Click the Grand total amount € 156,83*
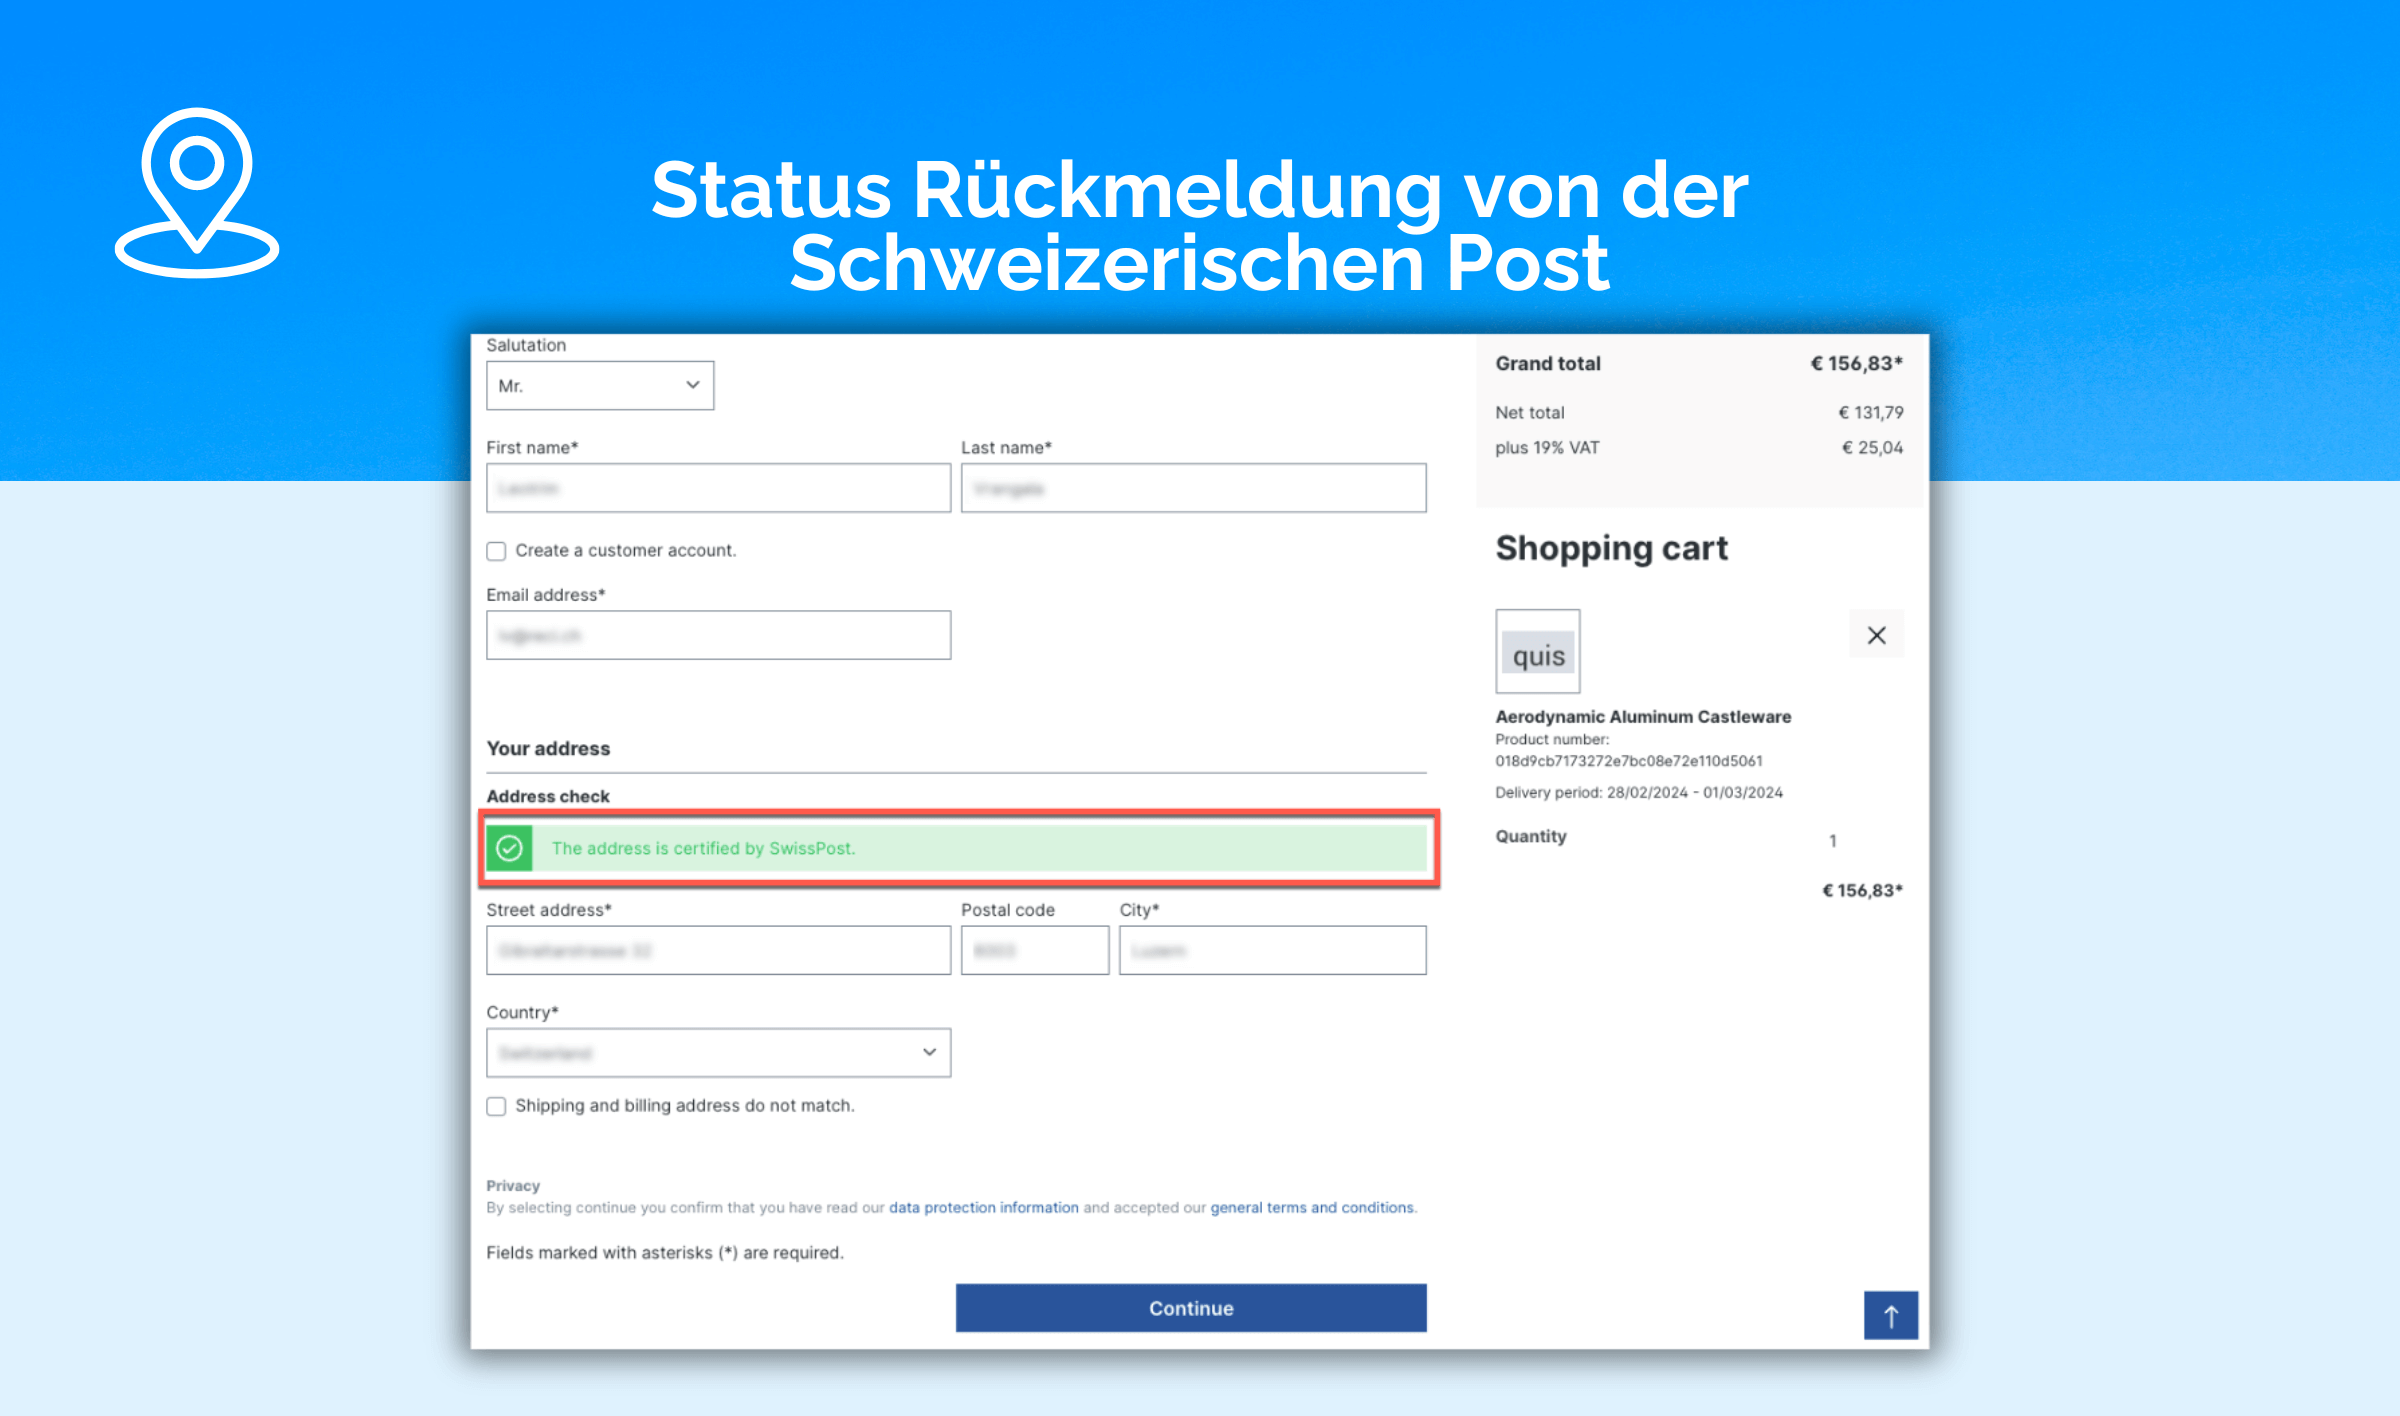This screenshot has width=2400, height=1416. pyautogui.click(x=1856, y=364)
